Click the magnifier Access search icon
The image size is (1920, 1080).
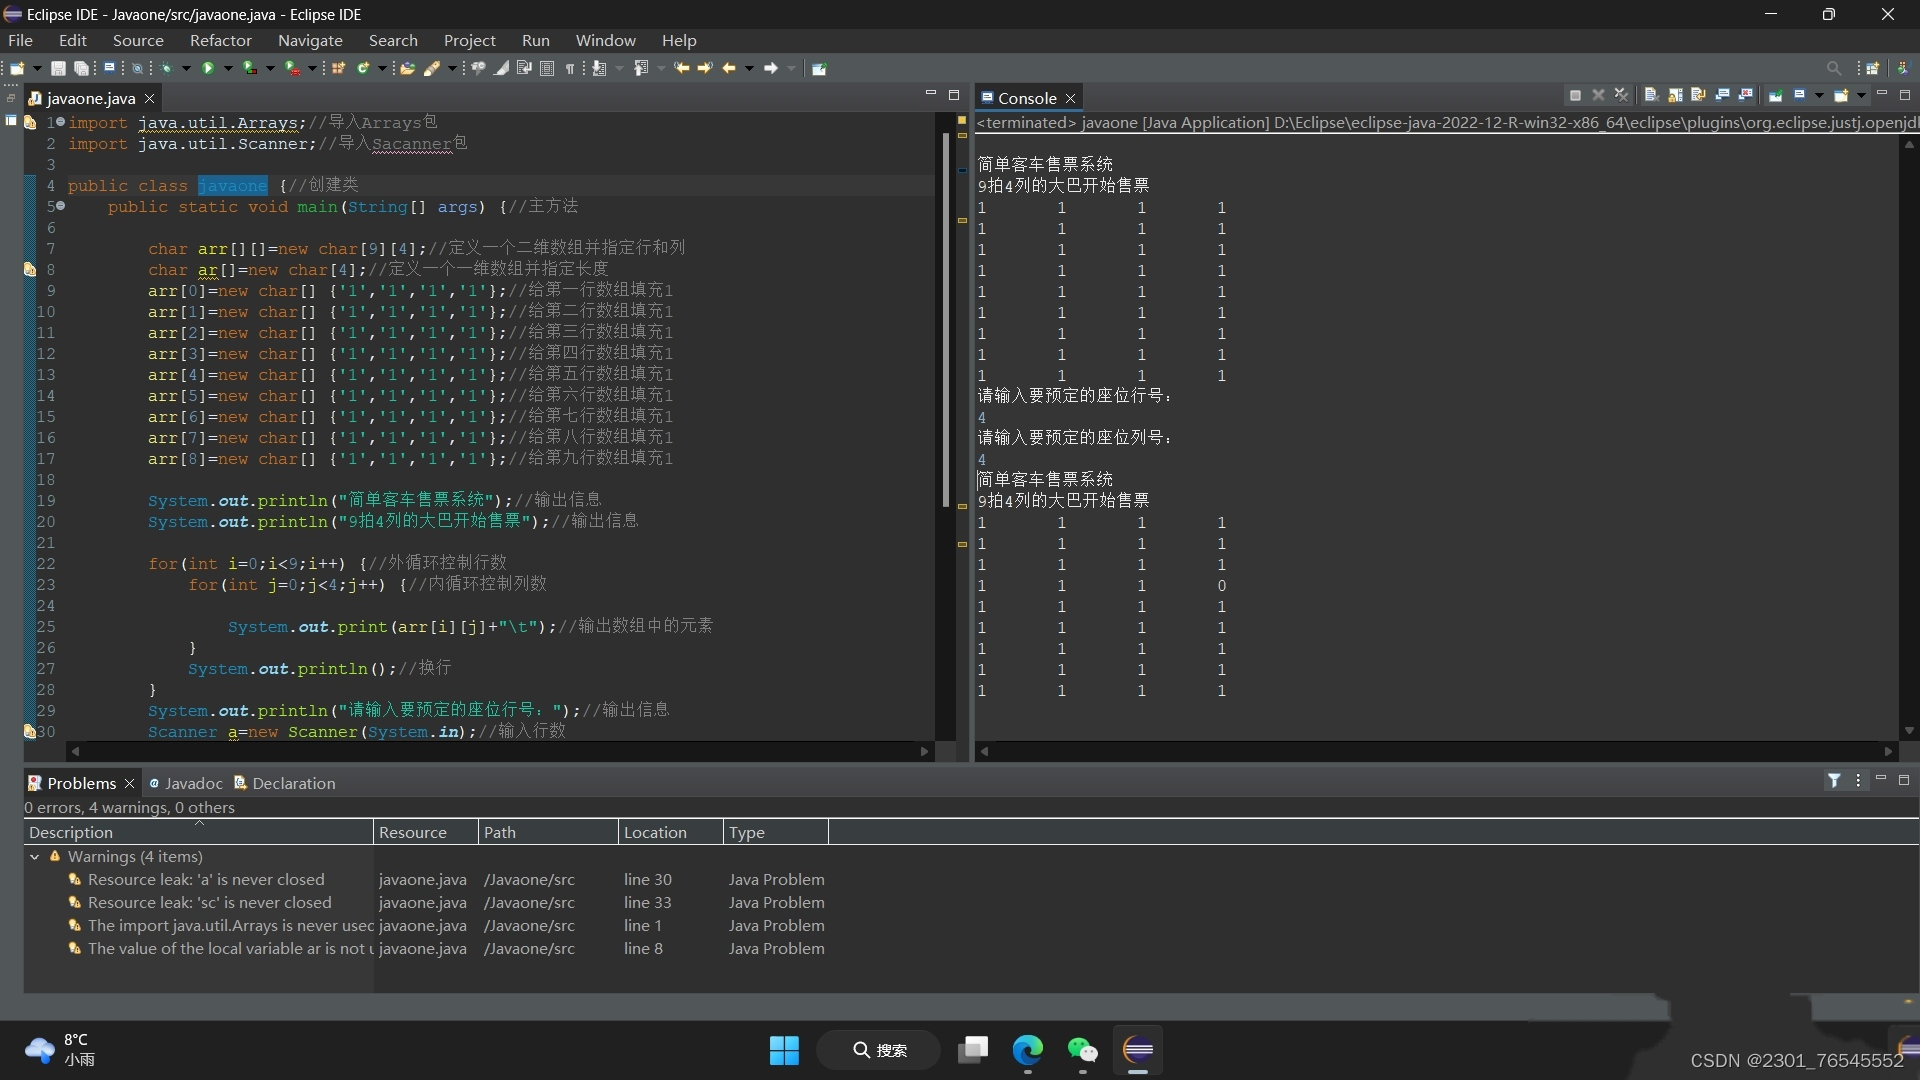coord(1834,68)
